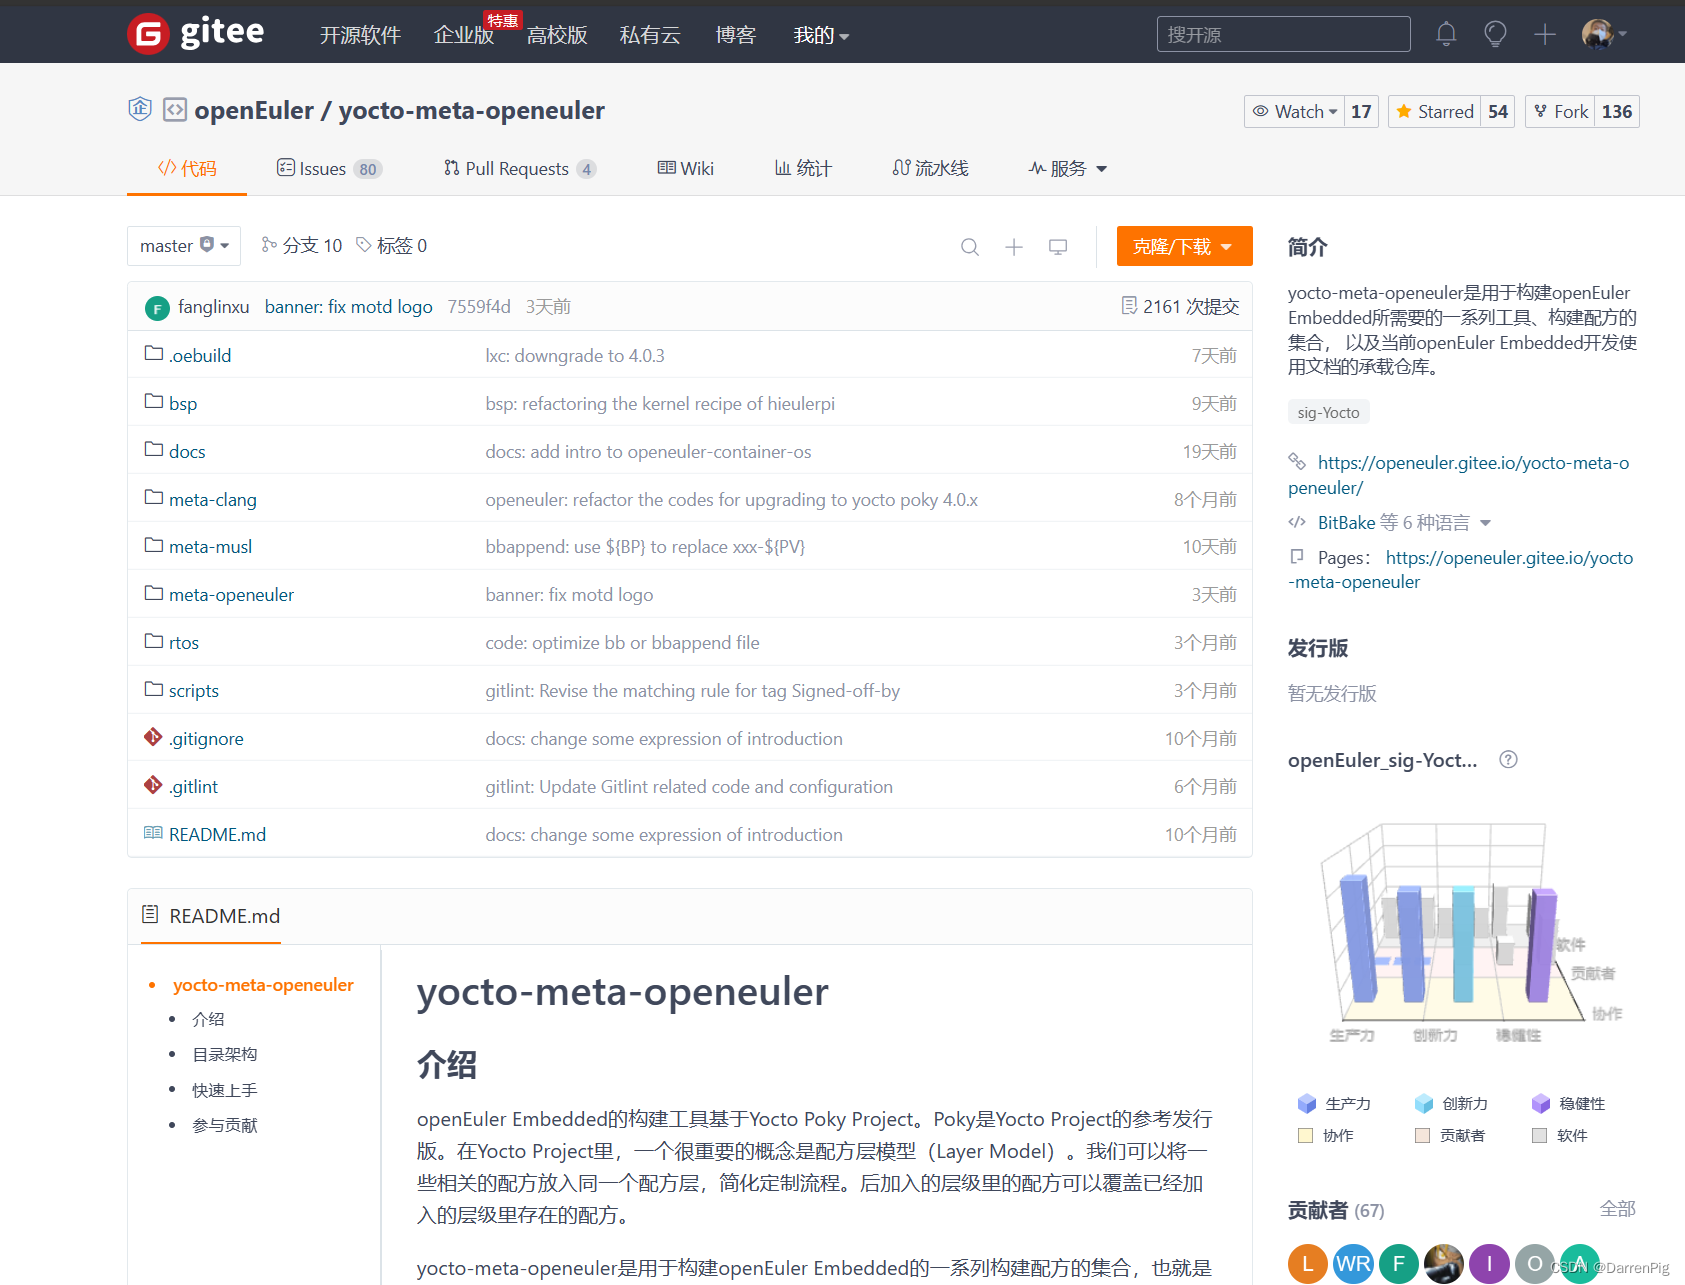Open the 流水线 tab
Screen dimensions: 1685x1285
tap(930, 168)
